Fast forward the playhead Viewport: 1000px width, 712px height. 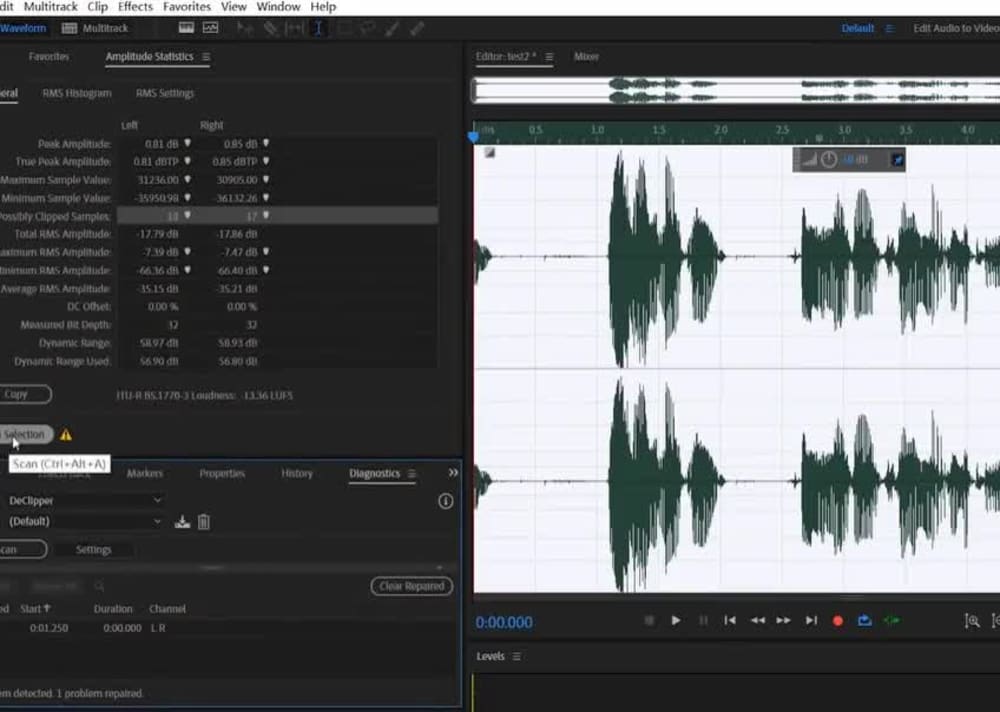(784, 621)
